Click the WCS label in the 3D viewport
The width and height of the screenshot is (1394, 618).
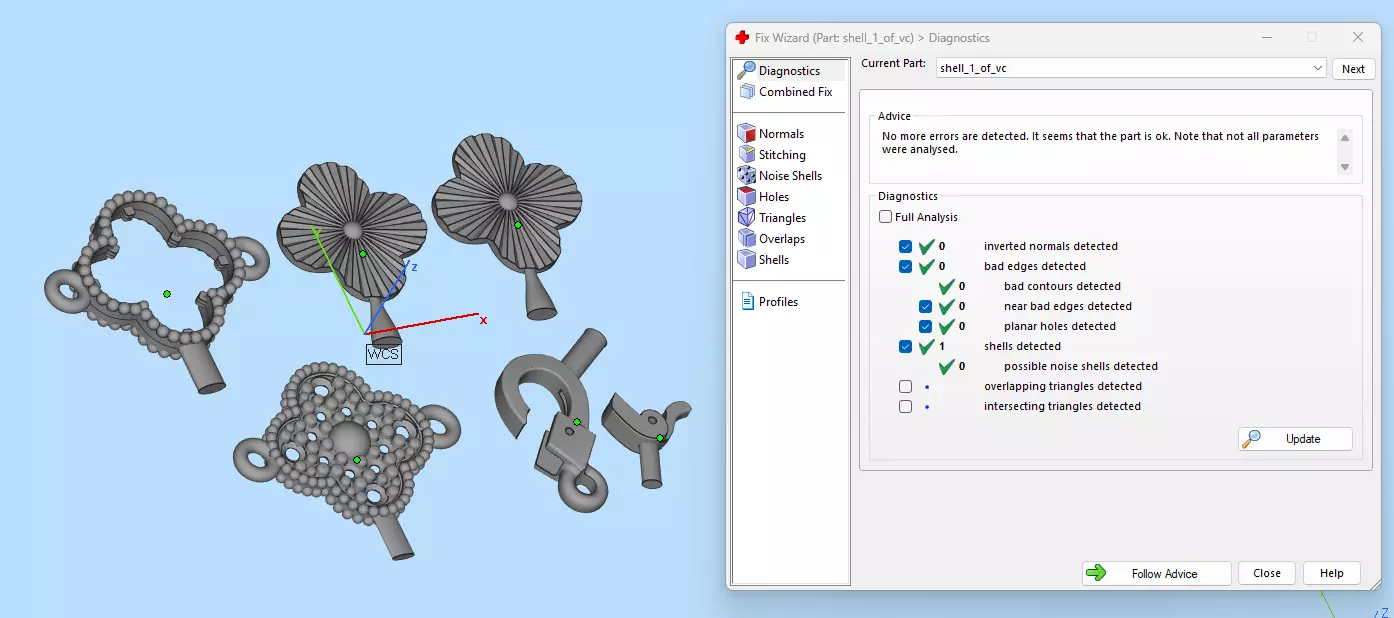383,354
